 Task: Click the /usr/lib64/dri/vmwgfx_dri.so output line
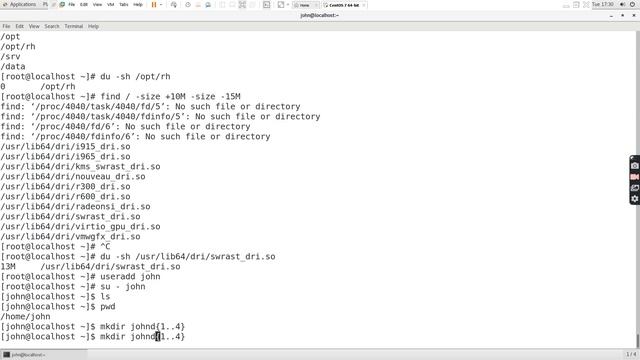point(70,236)
